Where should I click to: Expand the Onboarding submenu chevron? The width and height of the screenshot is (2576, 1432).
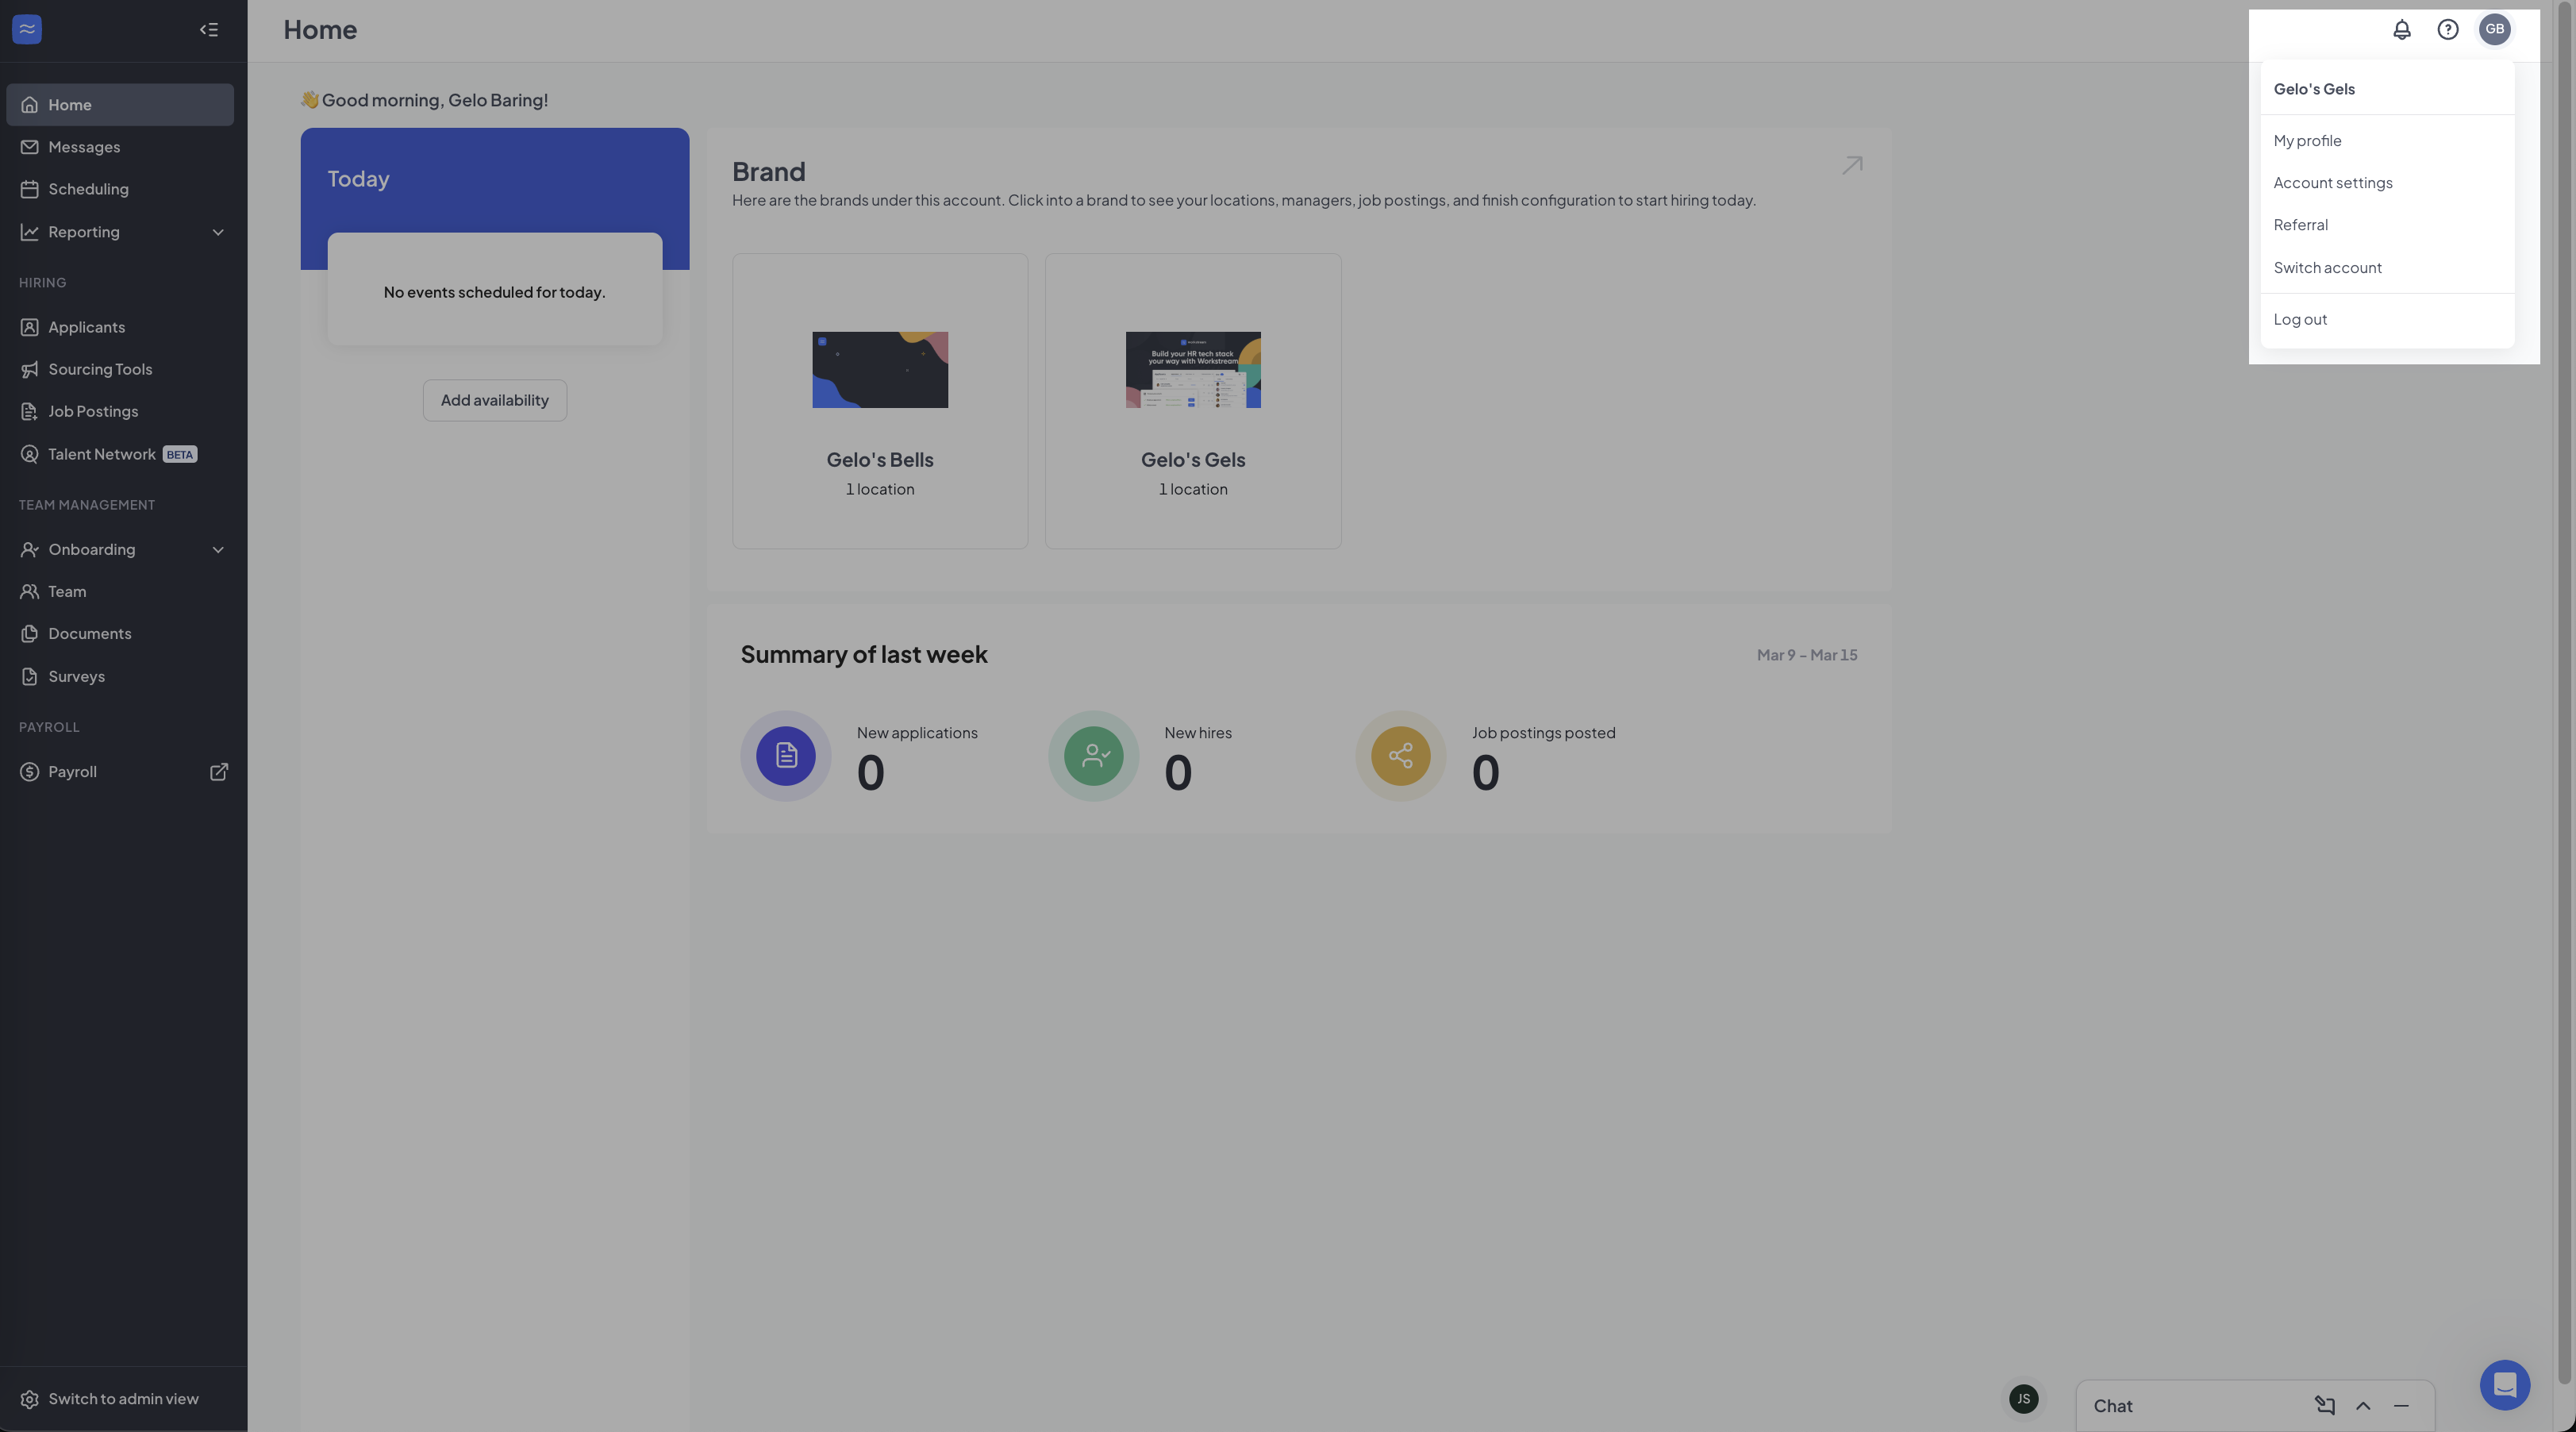pos(218,549)
